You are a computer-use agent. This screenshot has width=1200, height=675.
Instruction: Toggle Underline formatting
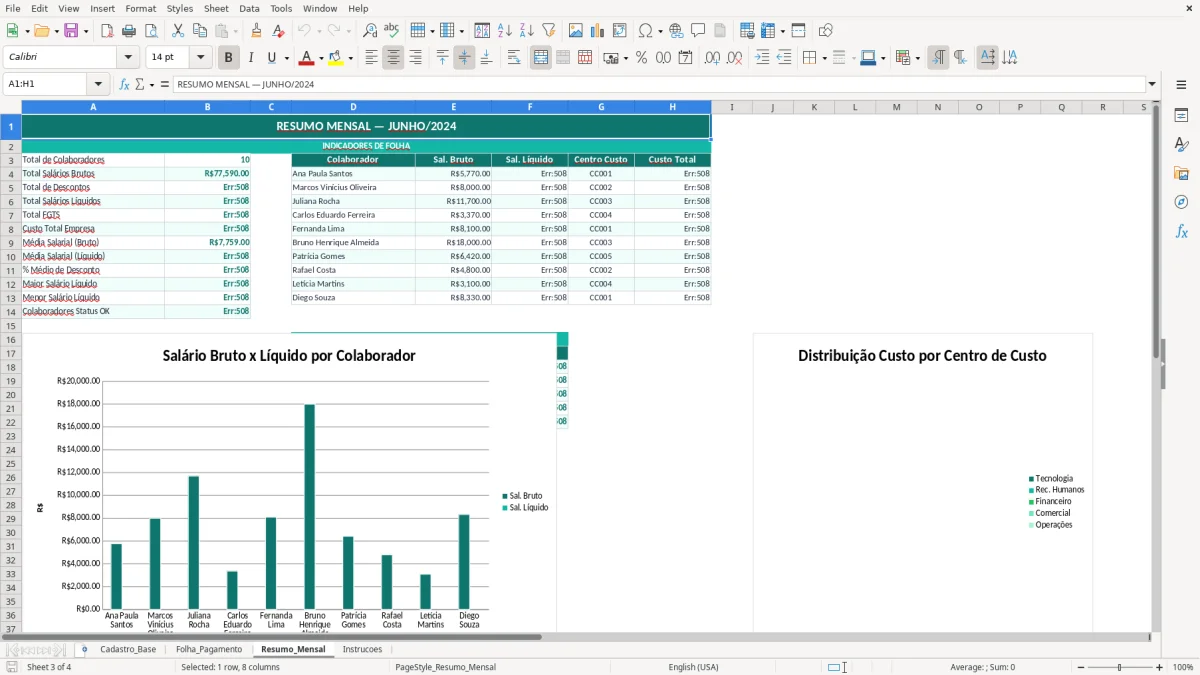[271, 58]
